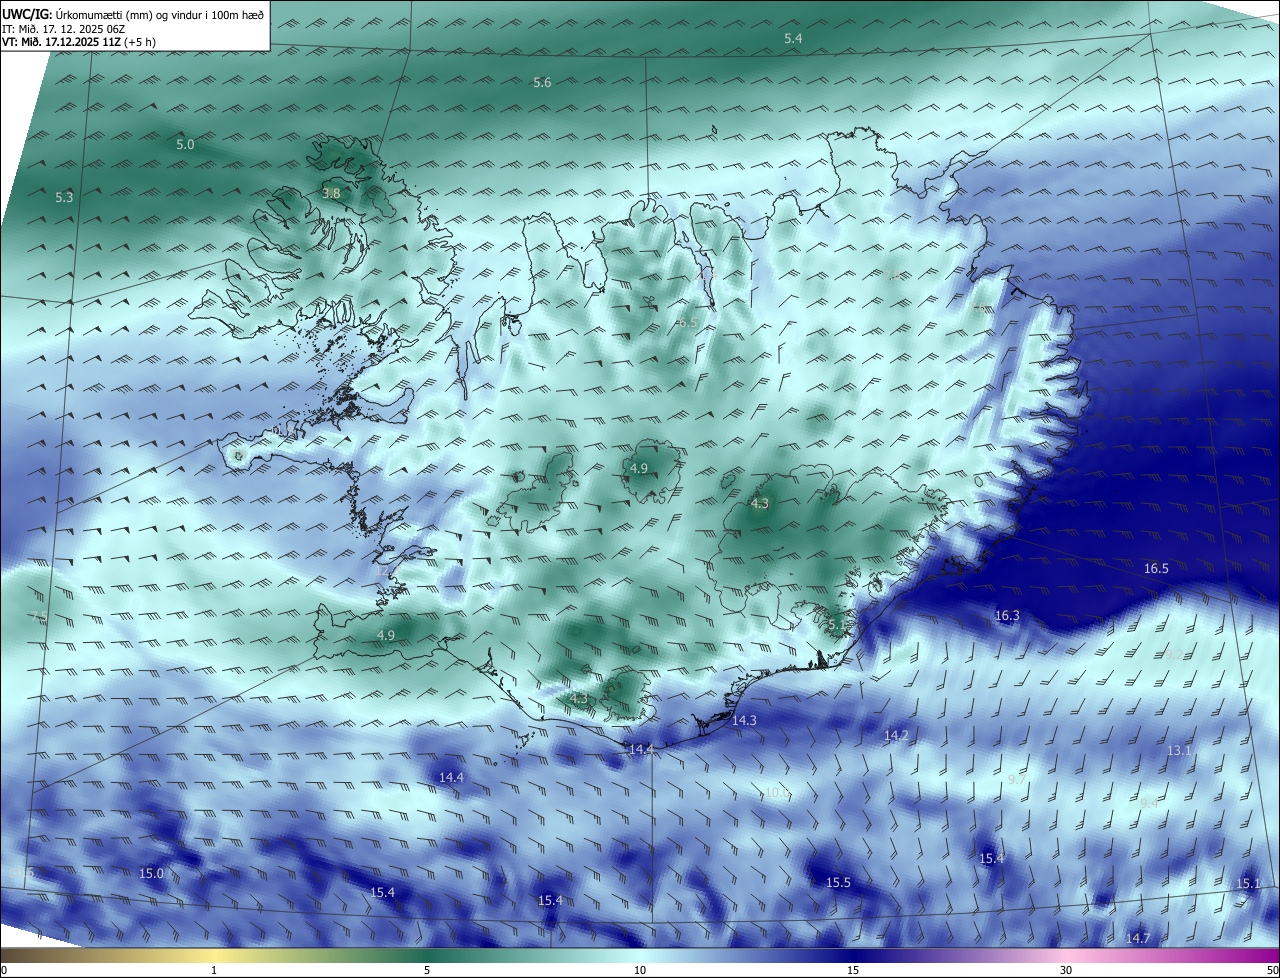Click the colour scale tick label '15'
Screen dimensions: 1280x978
click(853, 971)
